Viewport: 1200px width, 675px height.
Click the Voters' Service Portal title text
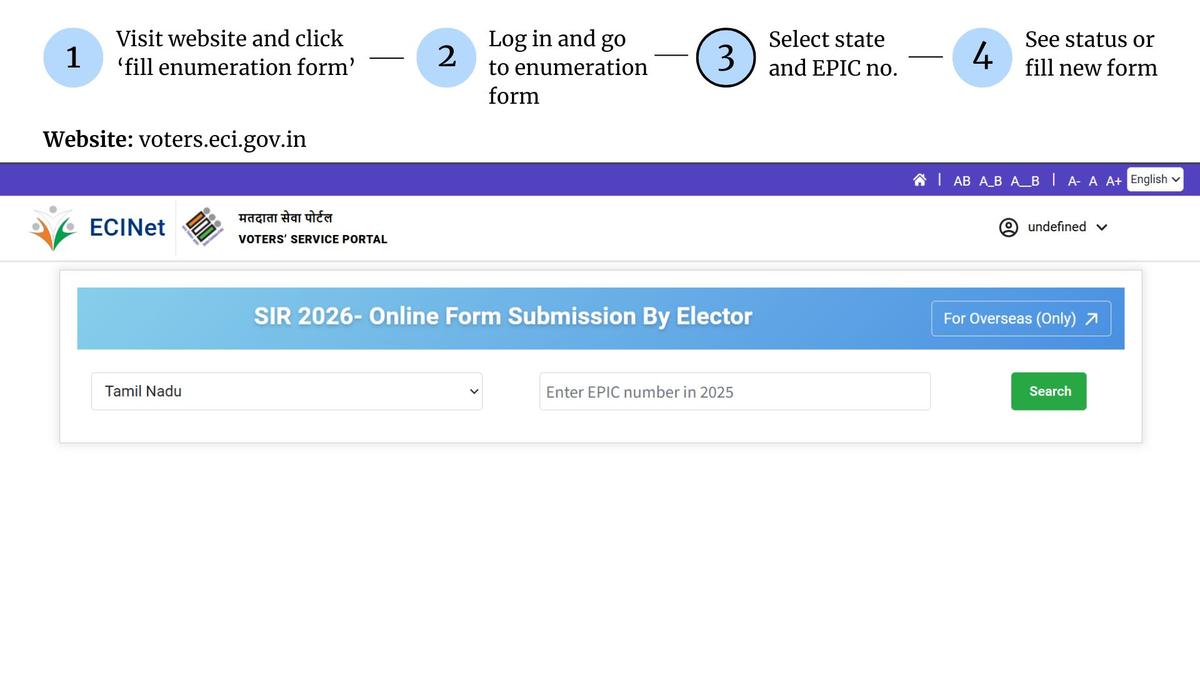pyautogui.click(x=312, y=239)
